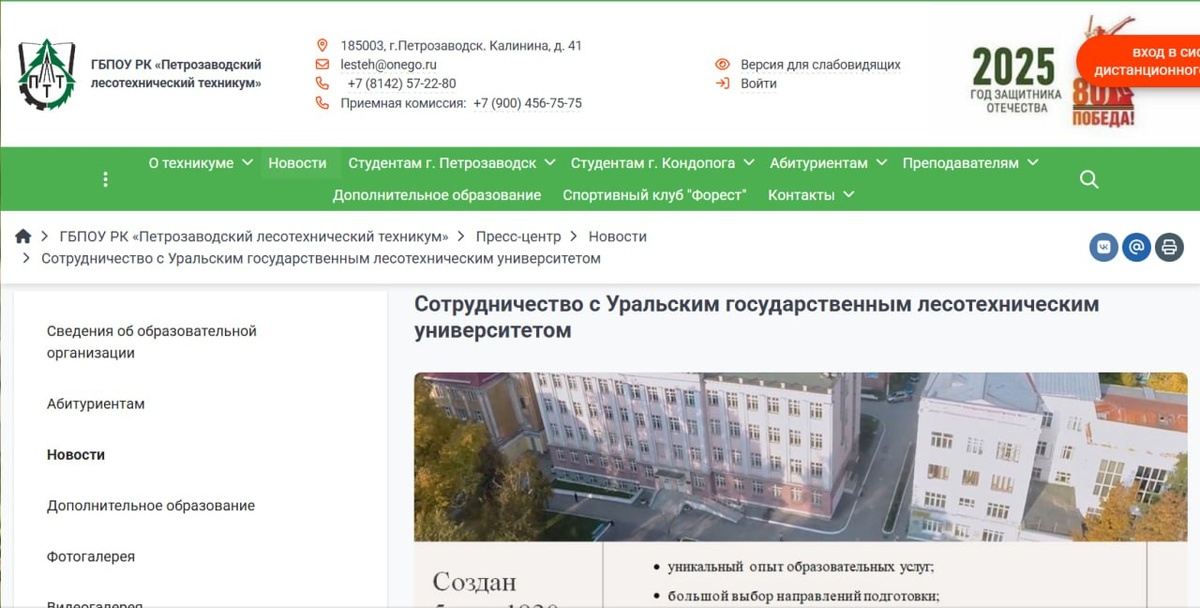Open Сведения об образовательной организации in sidebar
Viewport: 1200px width, 608px height.
(x=152, y=342)
